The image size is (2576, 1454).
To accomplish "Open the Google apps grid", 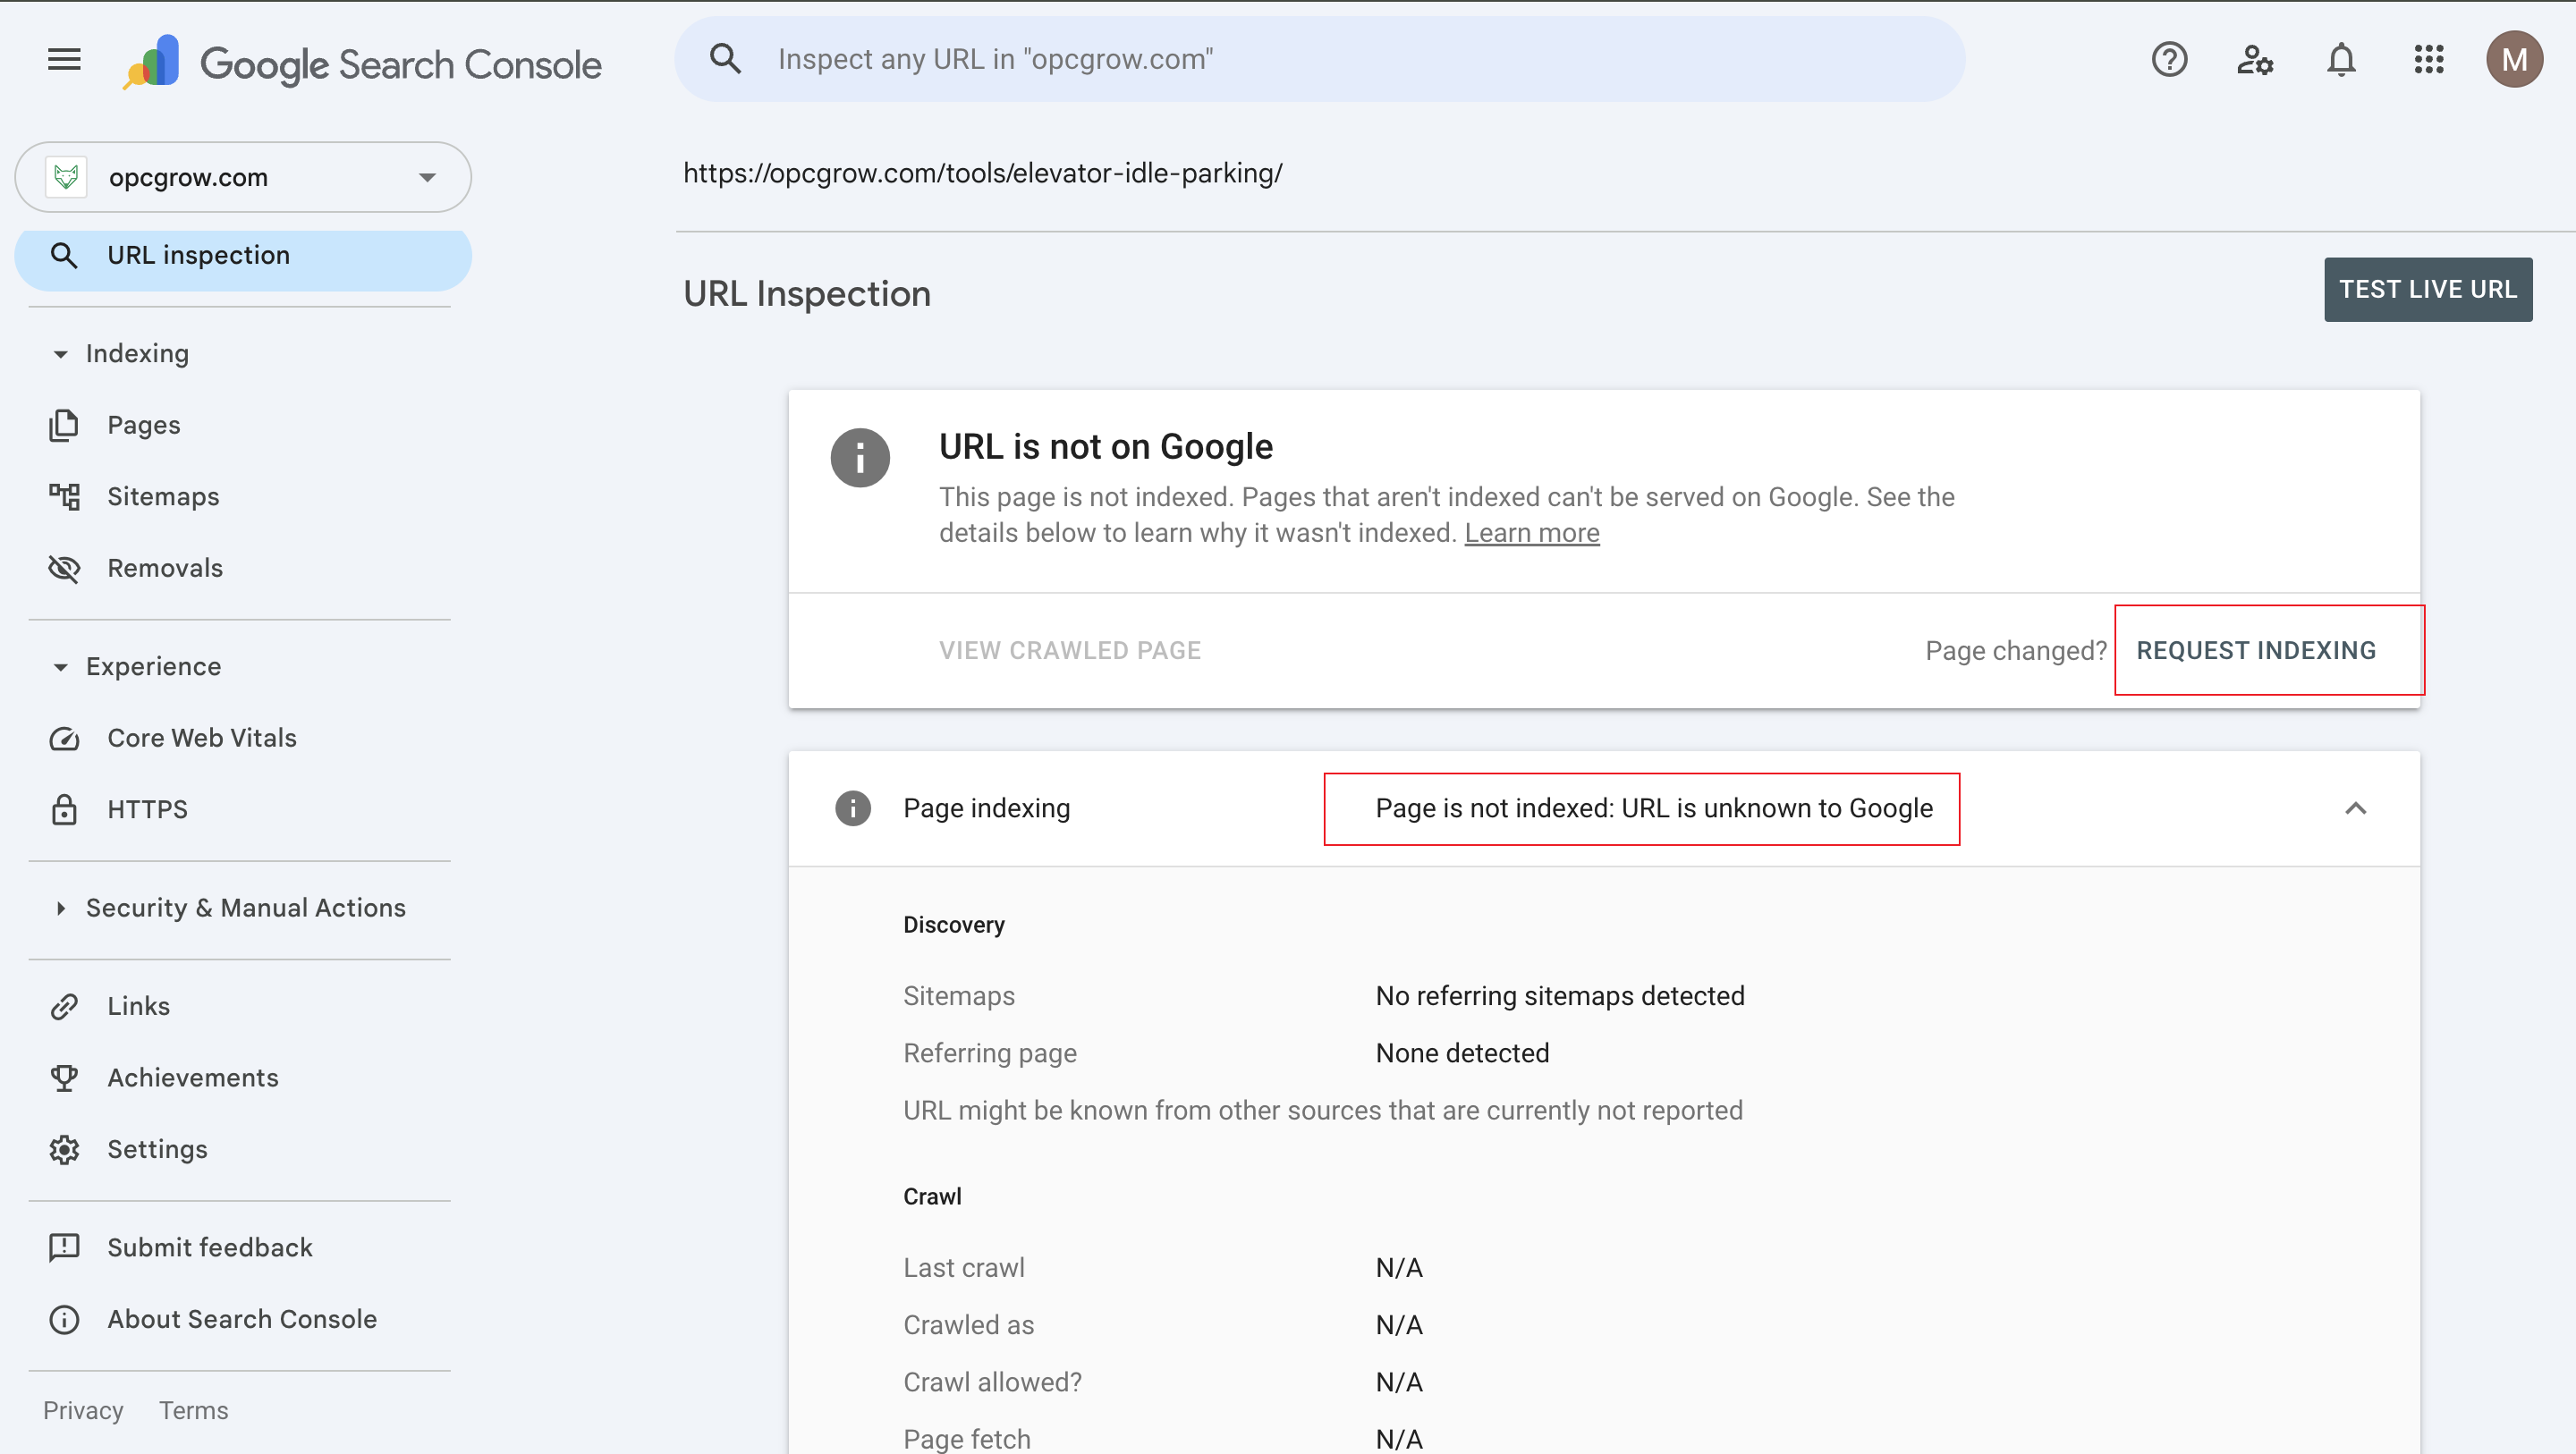I will pyautogui.click(x=2428, y=60).
